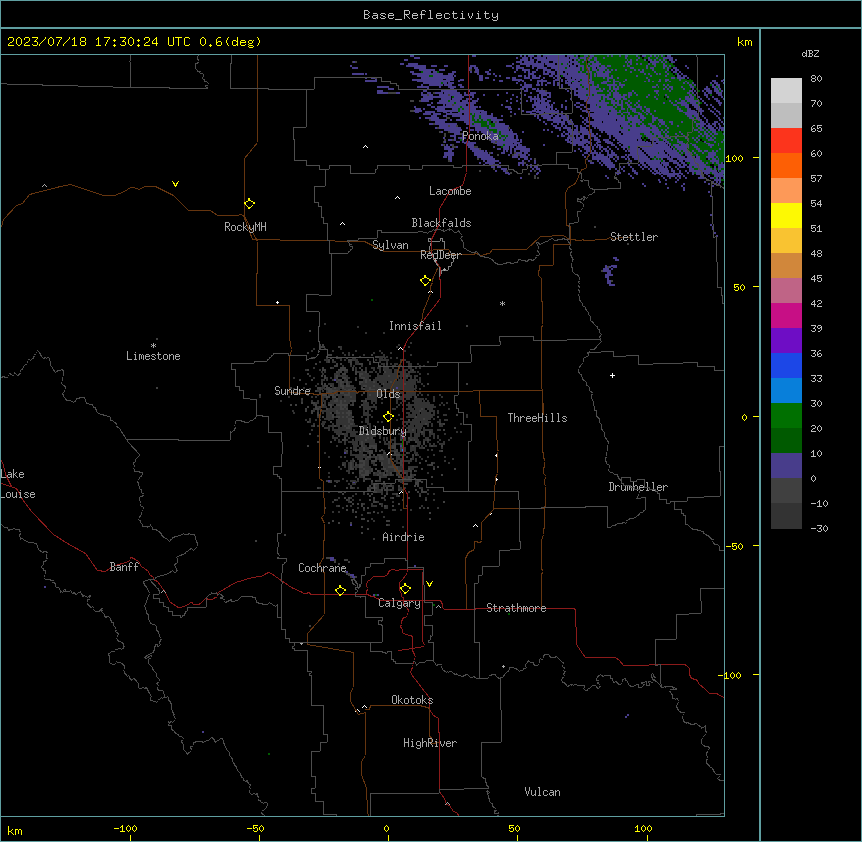Click the 2023/07/18 17:30:24 UTC timestamp

[99, 42]
